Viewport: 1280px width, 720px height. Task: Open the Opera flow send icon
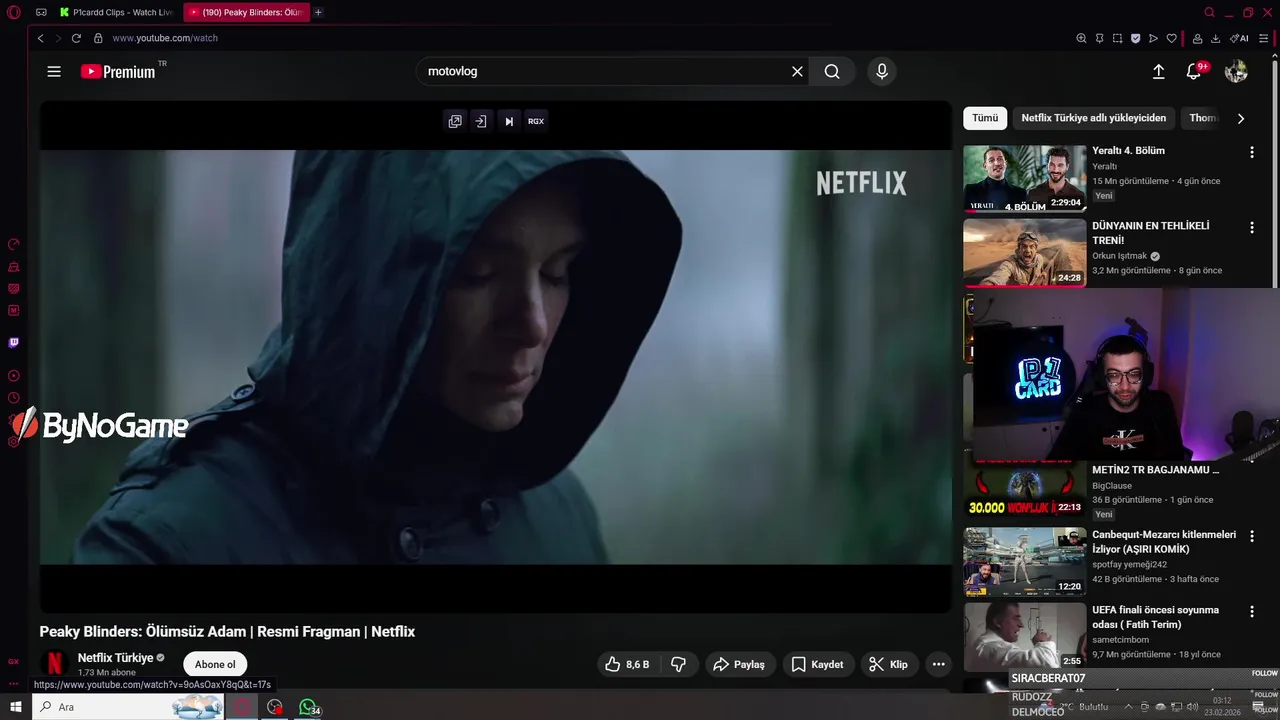(1153, 38)
